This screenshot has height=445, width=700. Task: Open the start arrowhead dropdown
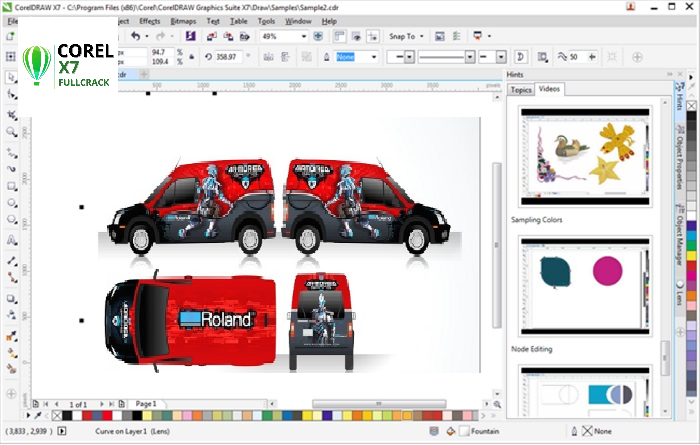[x=409, y=57]
